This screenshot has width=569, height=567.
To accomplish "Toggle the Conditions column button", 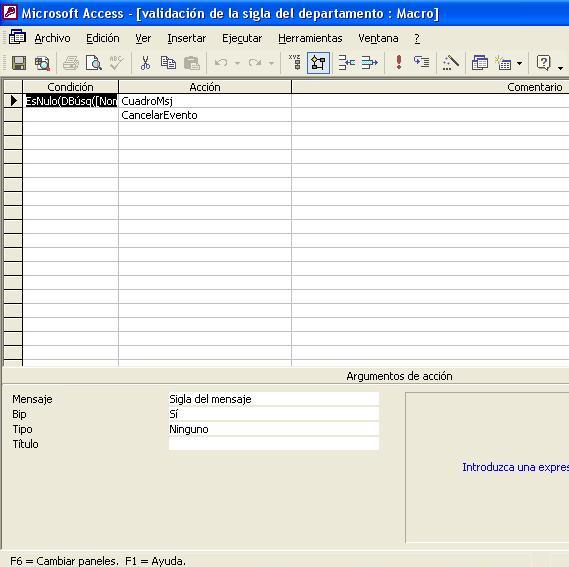I will 318,63.
